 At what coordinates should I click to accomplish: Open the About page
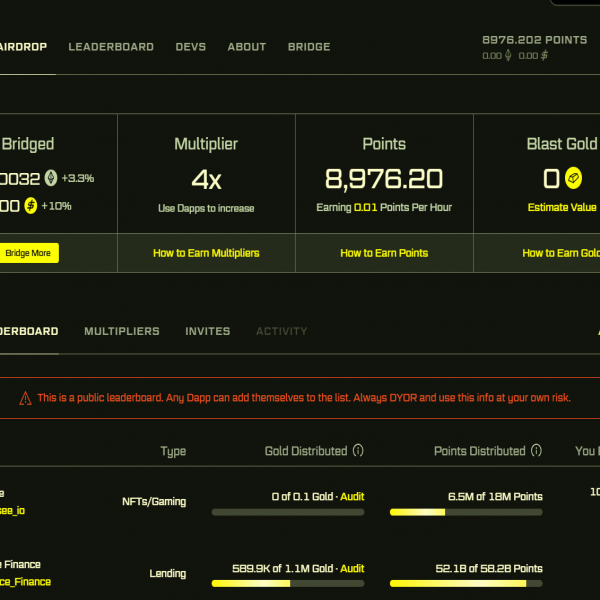[247, 47]
